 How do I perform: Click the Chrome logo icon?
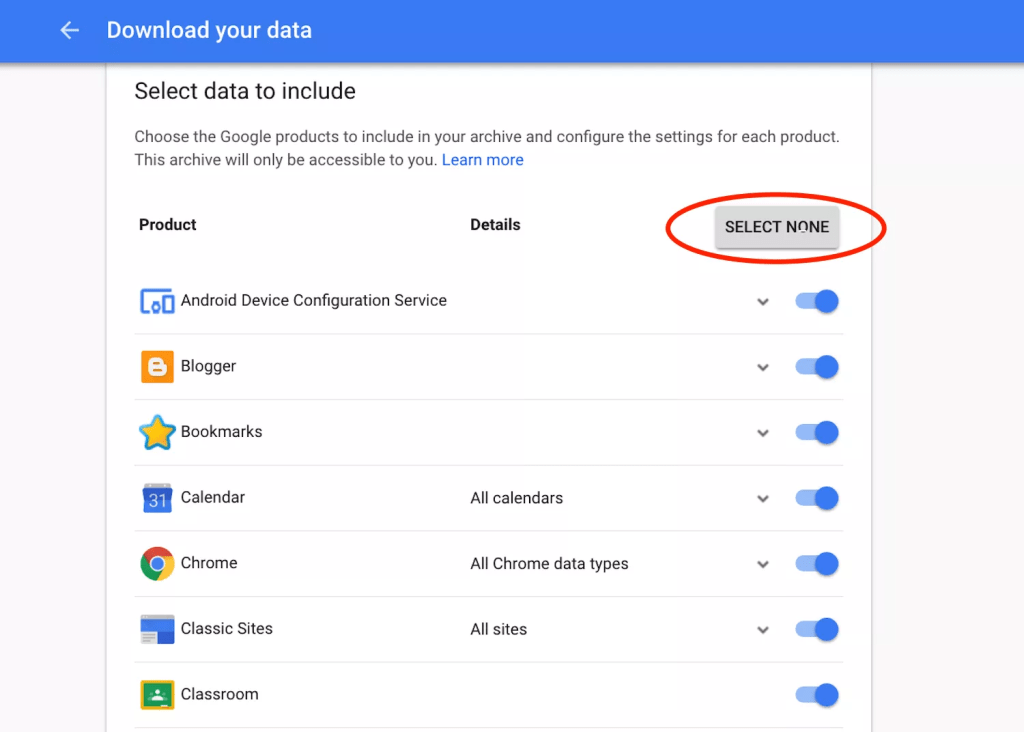(x=157, y=563)
